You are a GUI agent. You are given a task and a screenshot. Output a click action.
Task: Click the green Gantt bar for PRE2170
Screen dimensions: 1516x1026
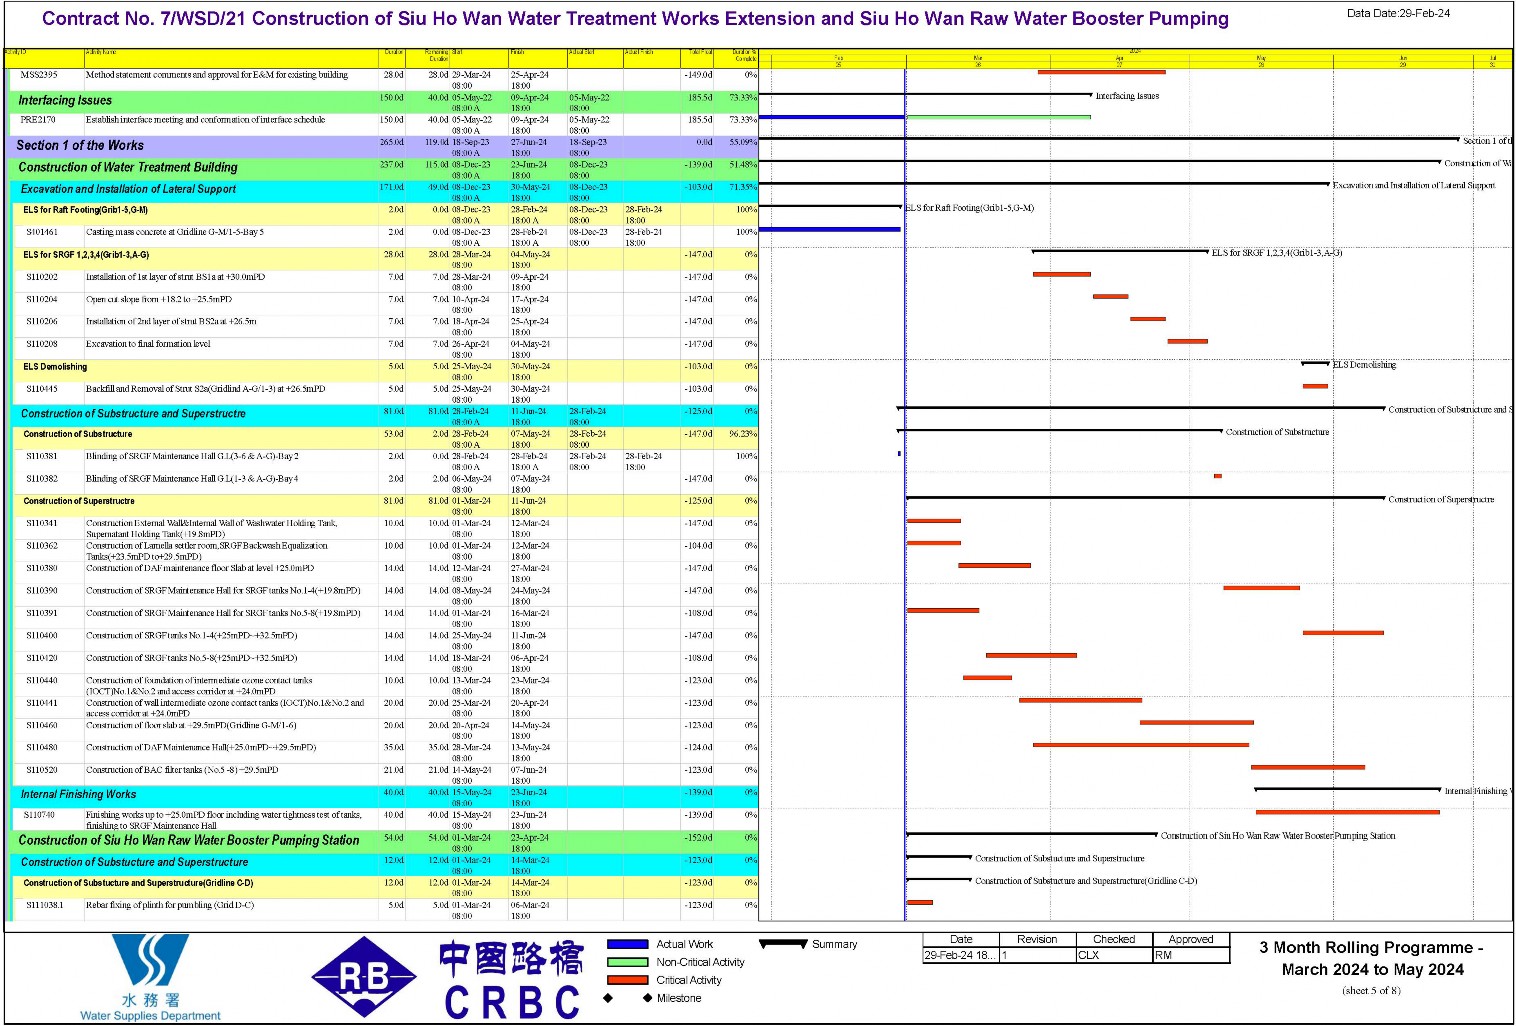tap(999, 117)
